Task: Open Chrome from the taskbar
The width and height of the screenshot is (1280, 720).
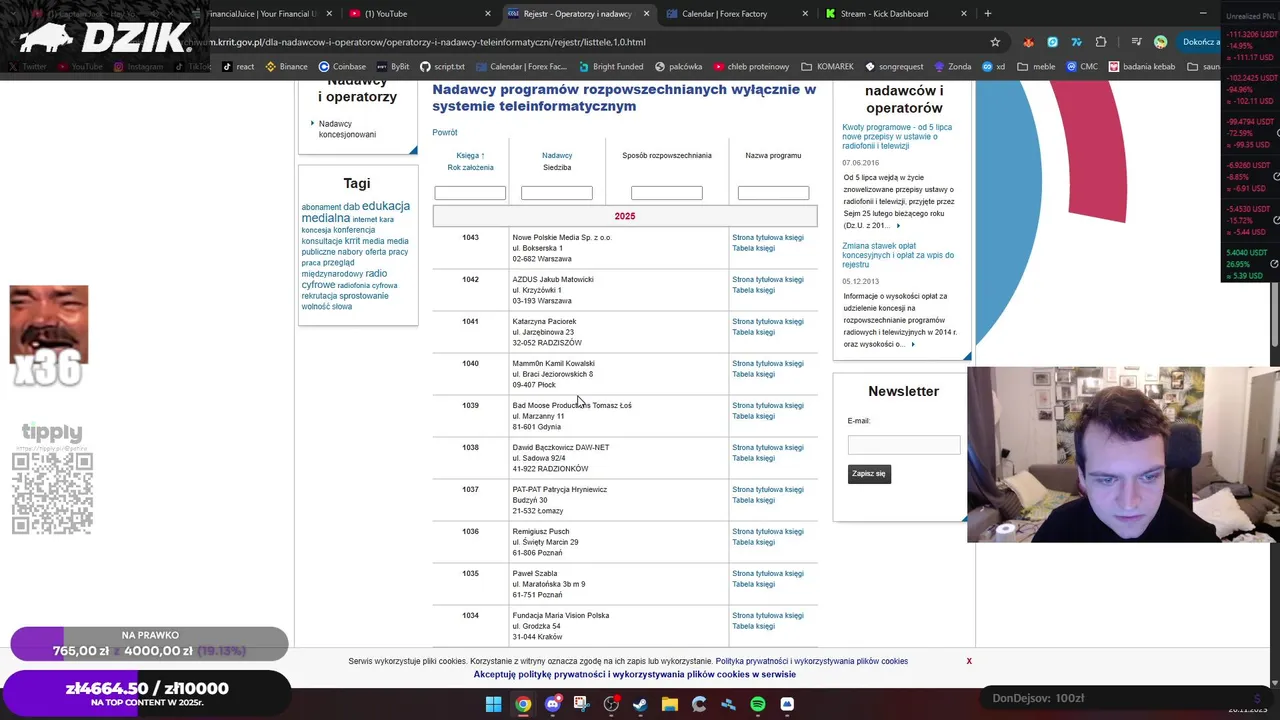Action: 523,704
